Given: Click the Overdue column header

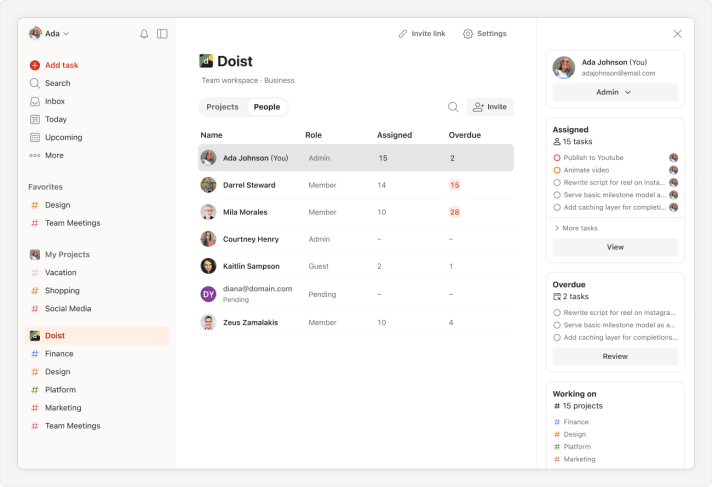Looking at the screenshot, I should pos(465,135).
